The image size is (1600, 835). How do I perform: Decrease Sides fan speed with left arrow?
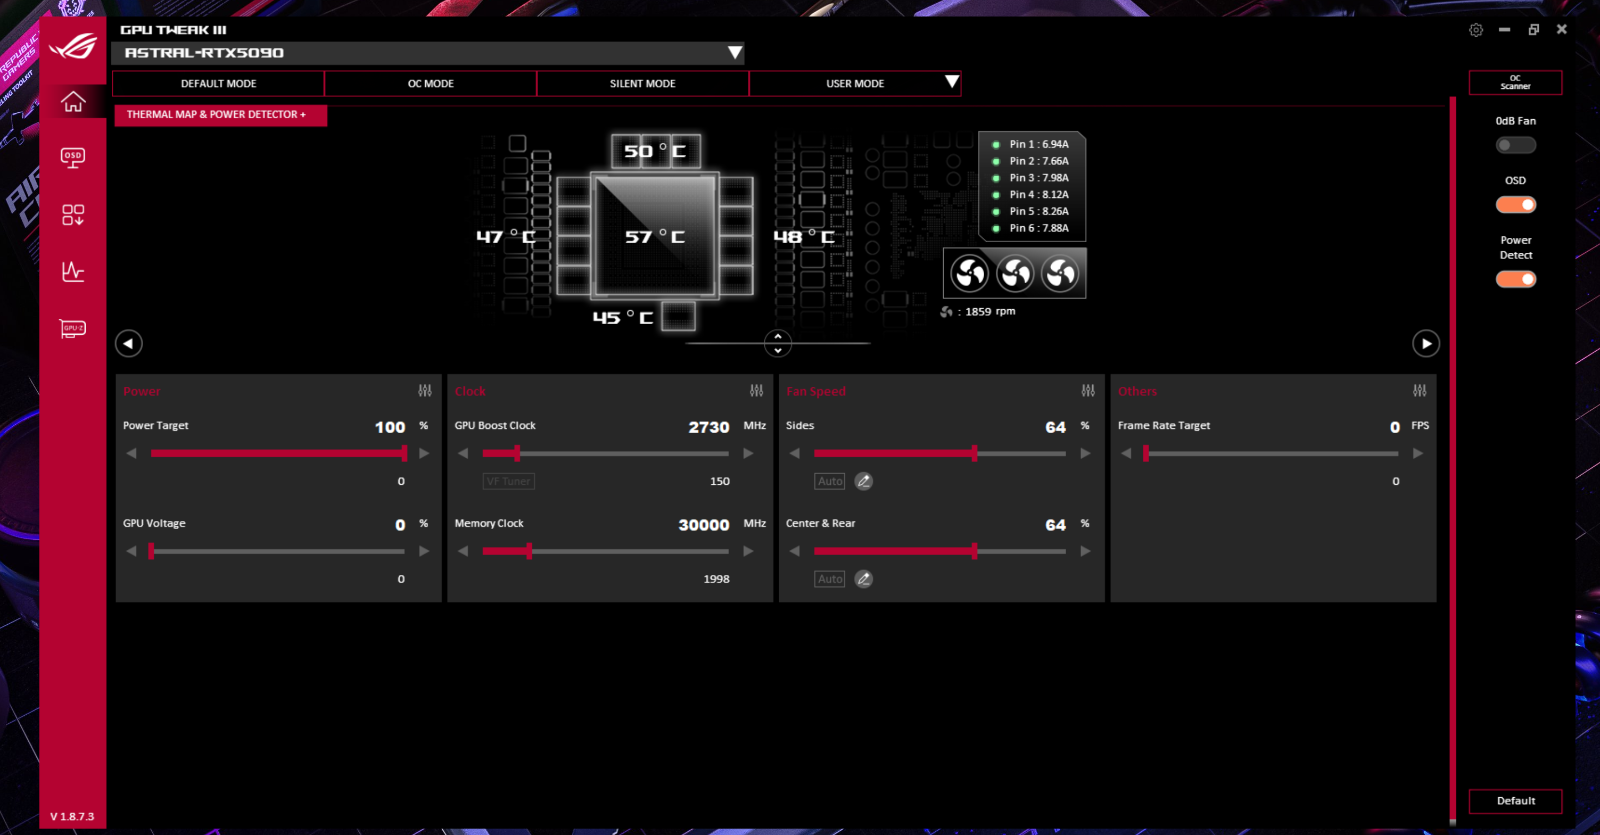795,453
